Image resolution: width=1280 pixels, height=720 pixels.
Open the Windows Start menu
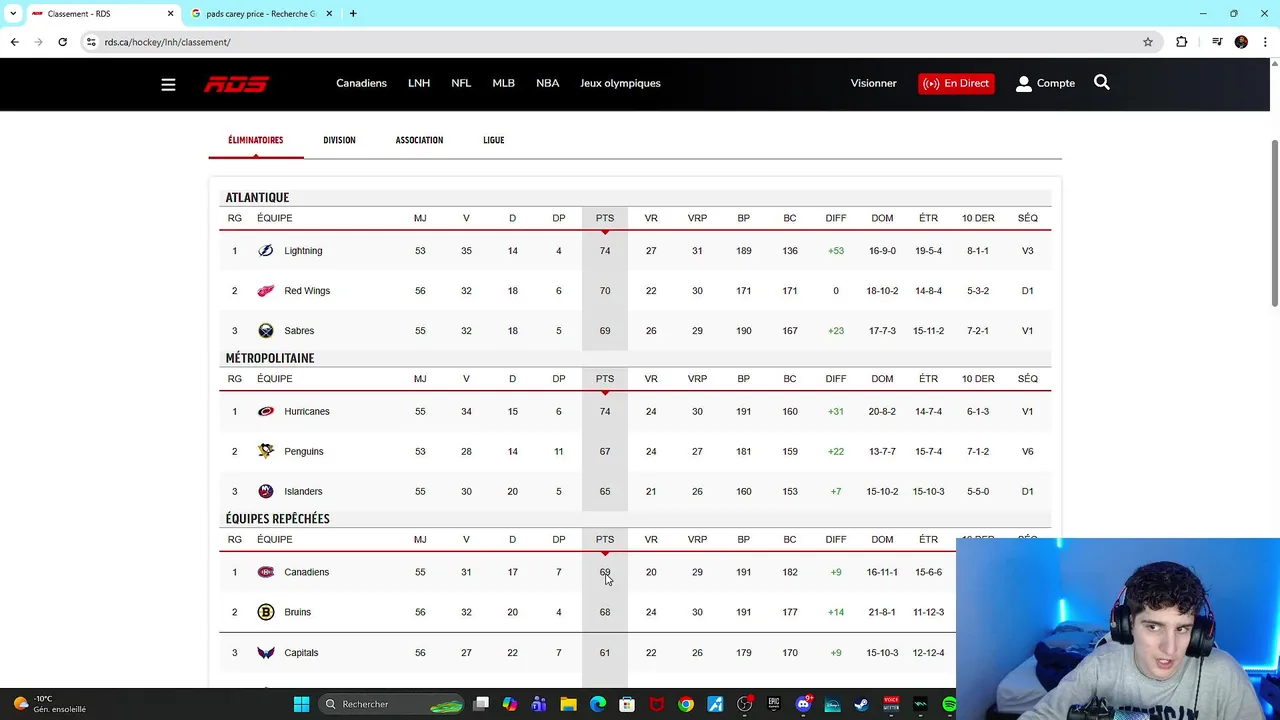pyautogui.click(x=301, y=704)
